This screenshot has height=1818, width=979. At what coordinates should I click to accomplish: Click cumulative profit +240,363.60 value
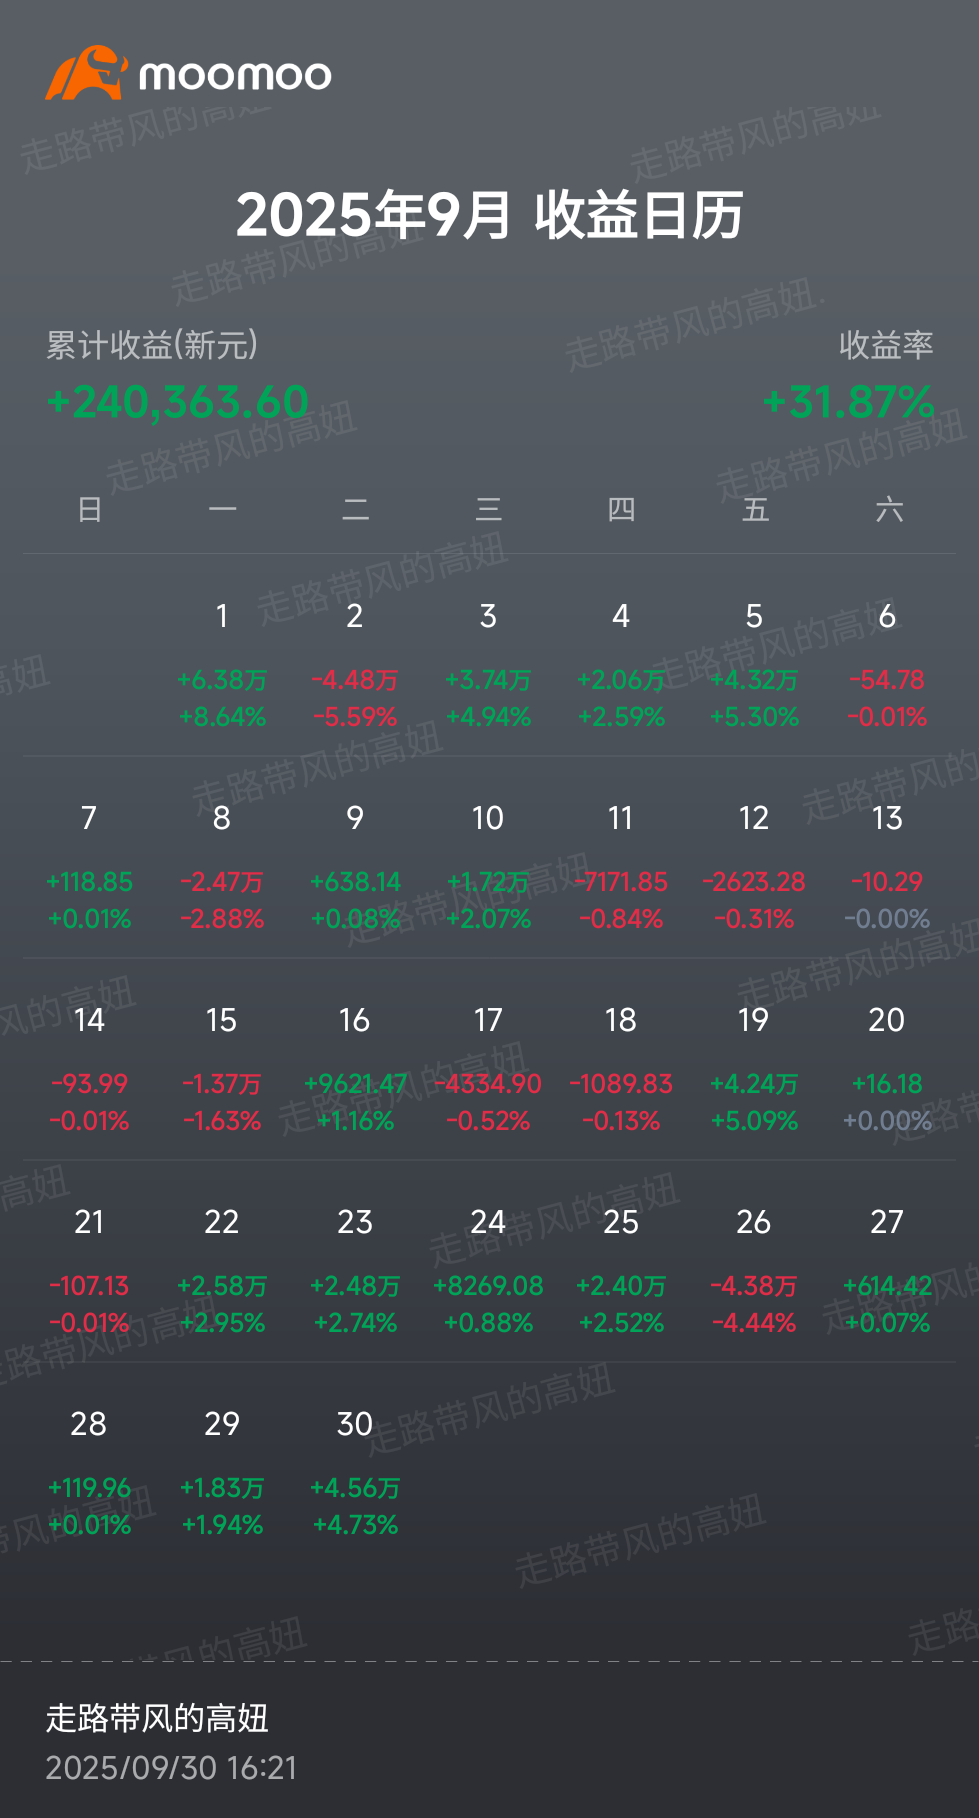point(178,402)
